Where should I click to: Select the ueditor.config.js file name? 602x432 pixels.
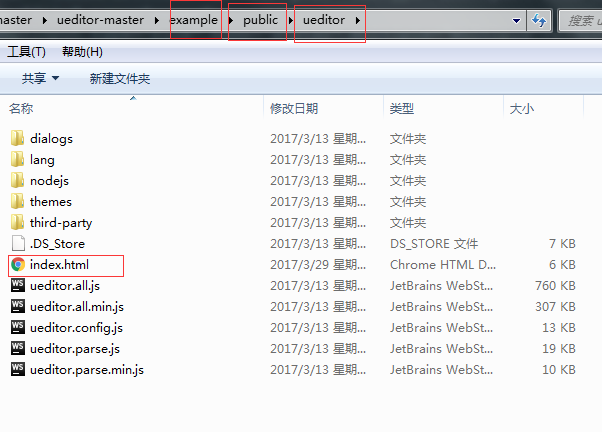(76, 328)
